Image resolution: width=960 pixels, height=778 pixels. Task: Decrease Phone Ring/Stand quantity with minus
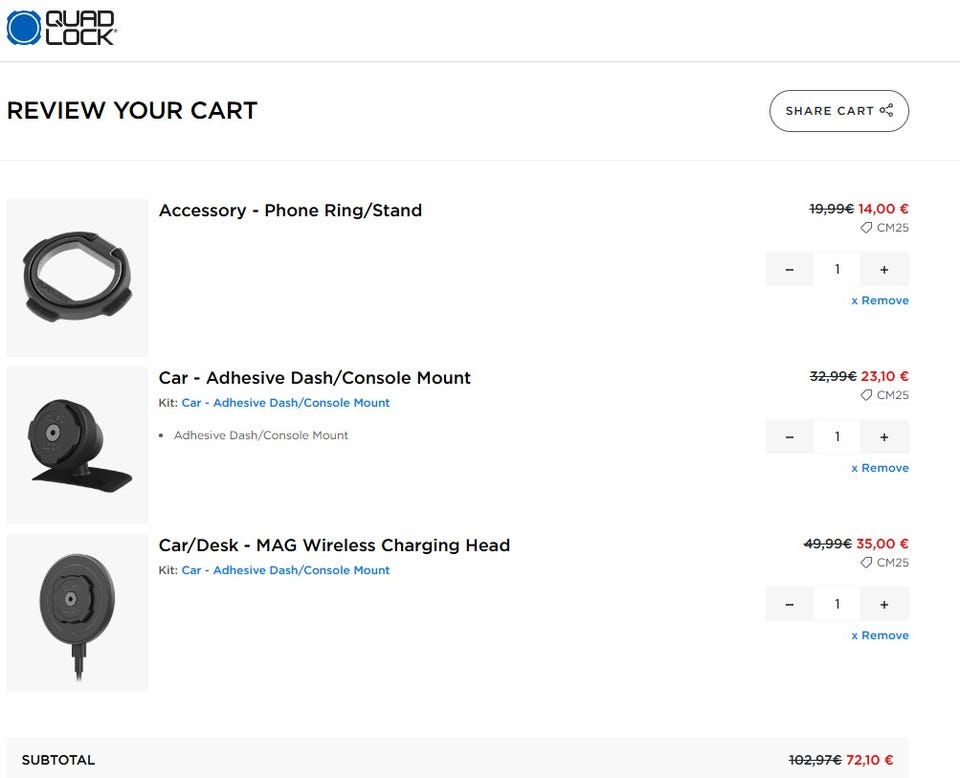coord(790,269)
